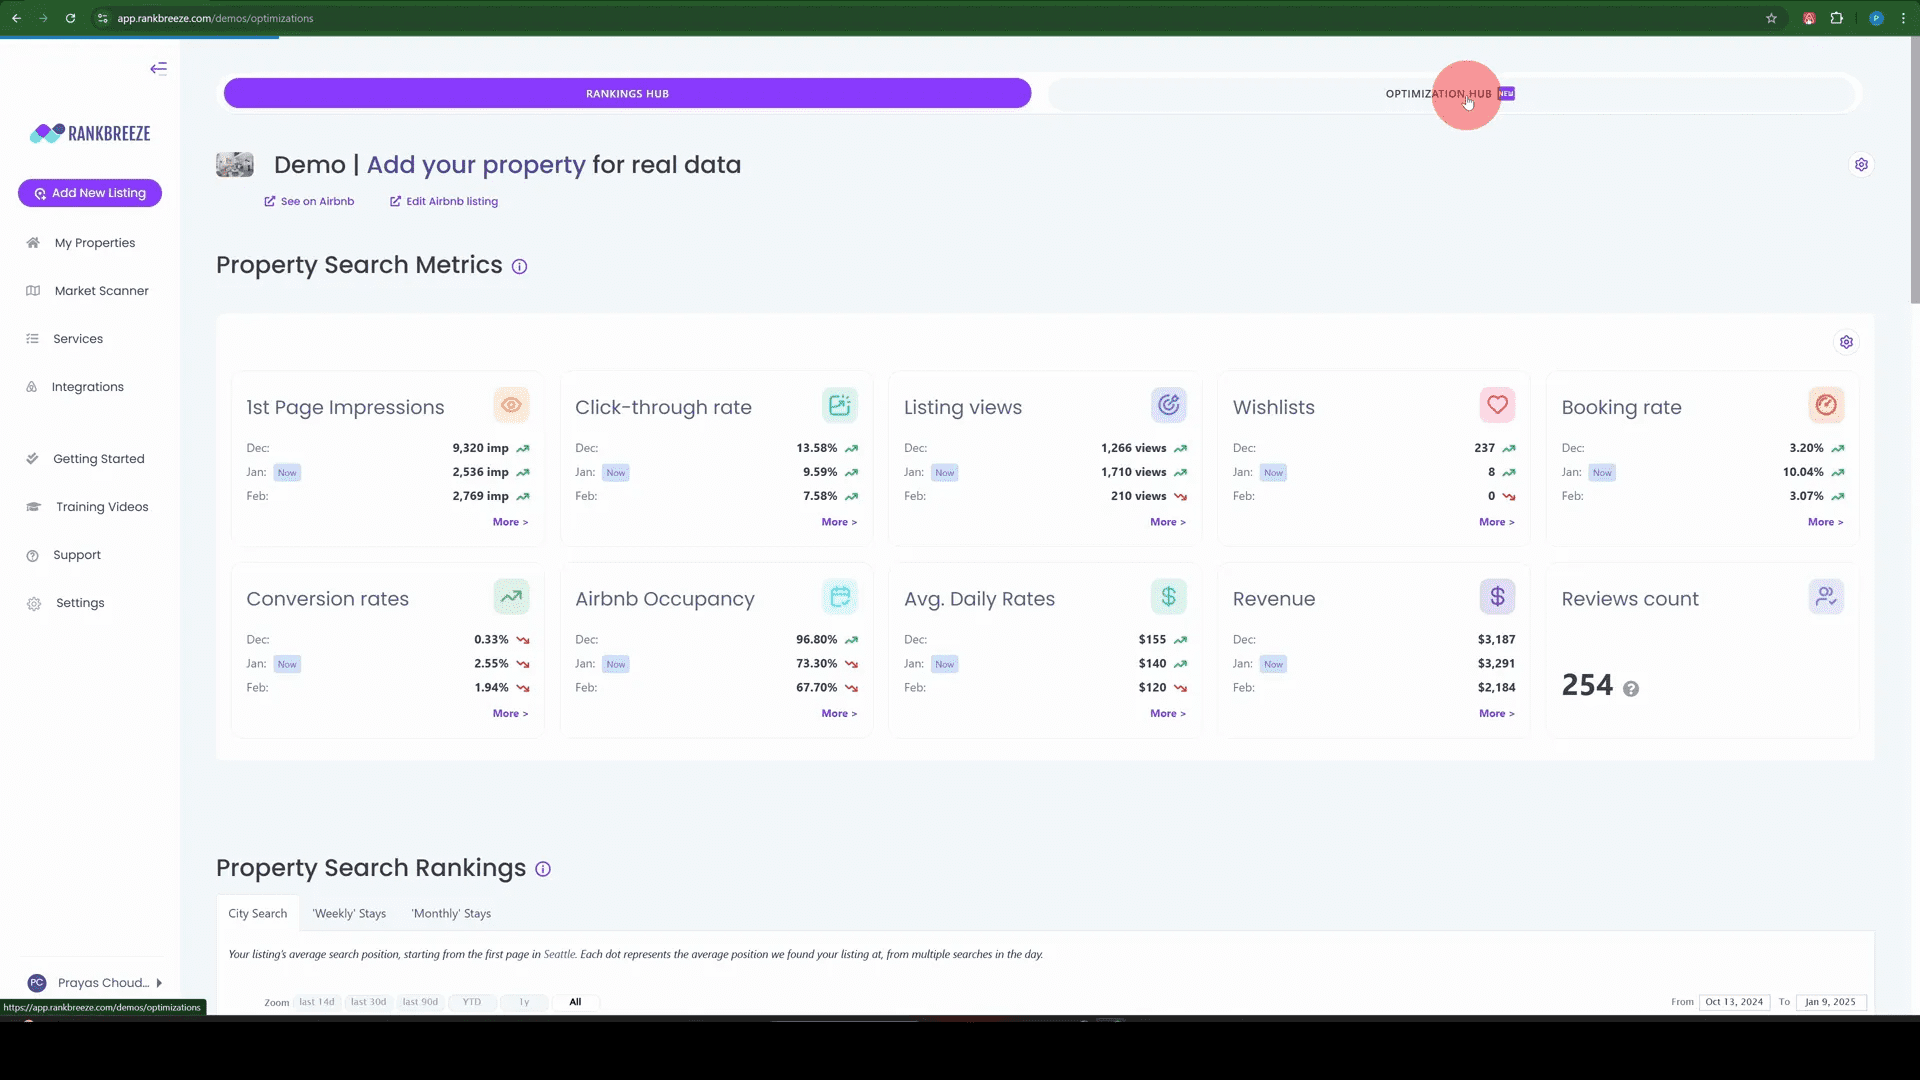This screenshot has height=1080, width=1920.
Task: Select the City Search tab
Action: (257, 913)
